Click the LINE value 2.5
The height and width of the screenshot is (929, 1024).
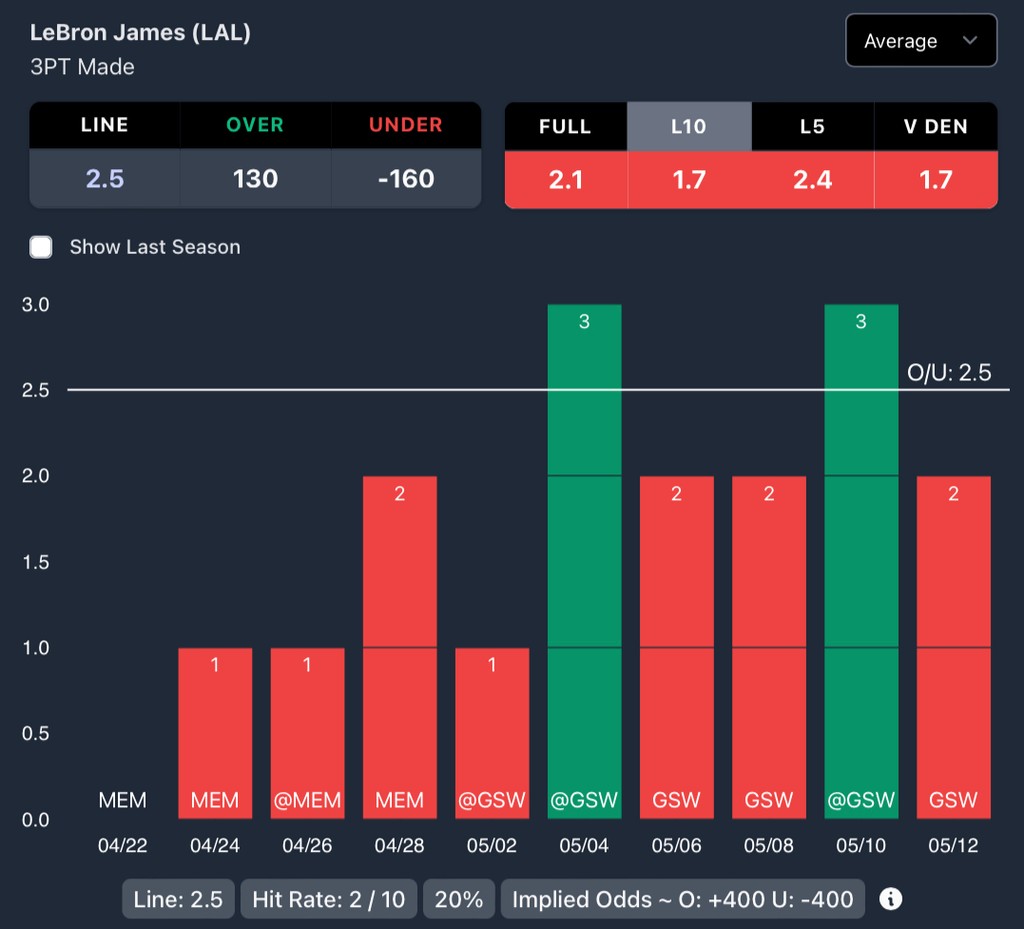pos(105,178)
